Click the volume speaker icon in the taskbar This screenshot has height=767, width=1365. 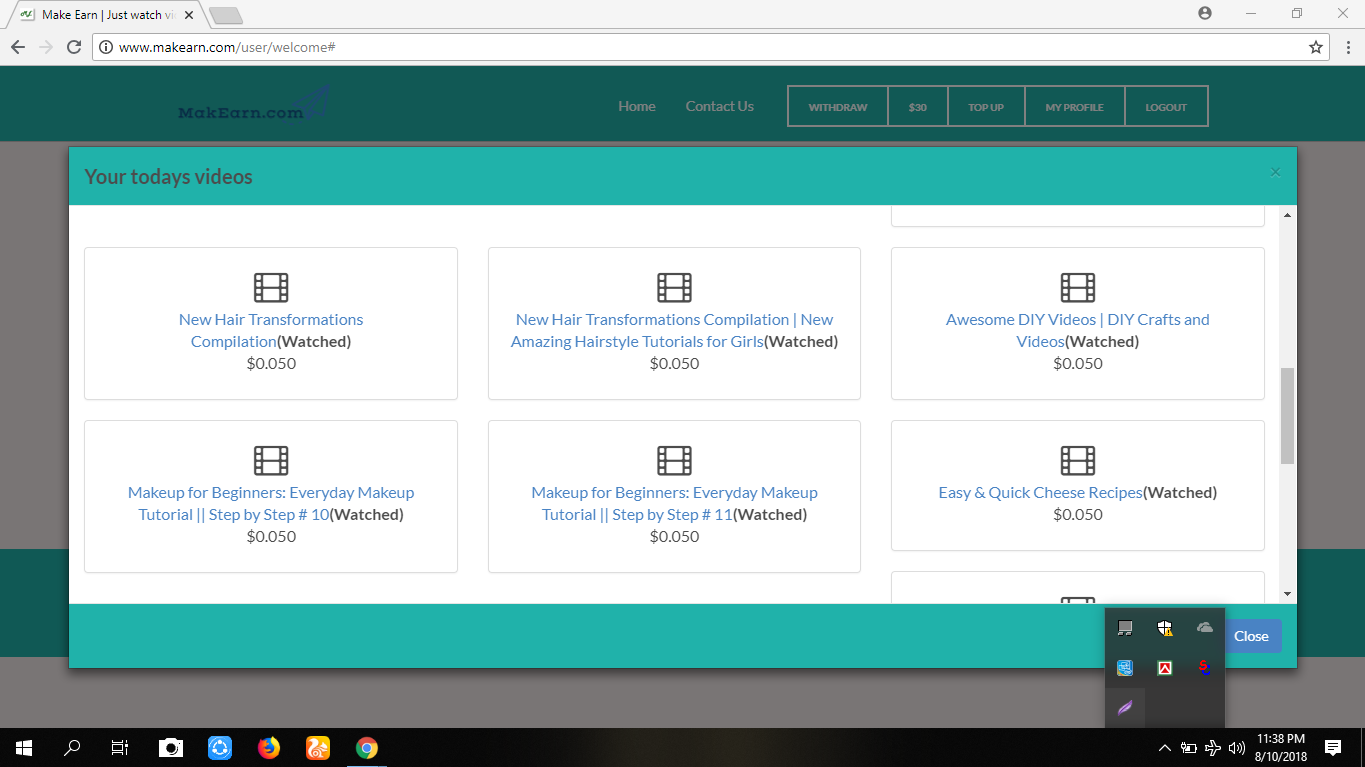pos(1237,747)
